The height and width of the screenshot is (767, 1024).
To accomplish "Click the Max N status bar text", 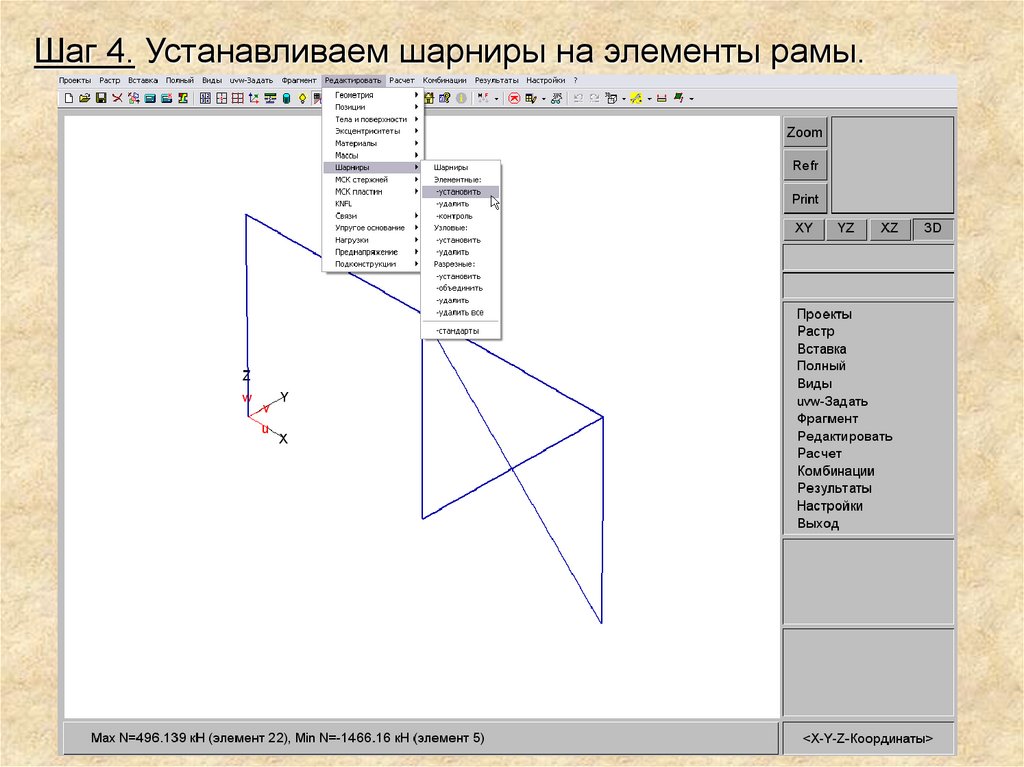I will pos(287,738).
